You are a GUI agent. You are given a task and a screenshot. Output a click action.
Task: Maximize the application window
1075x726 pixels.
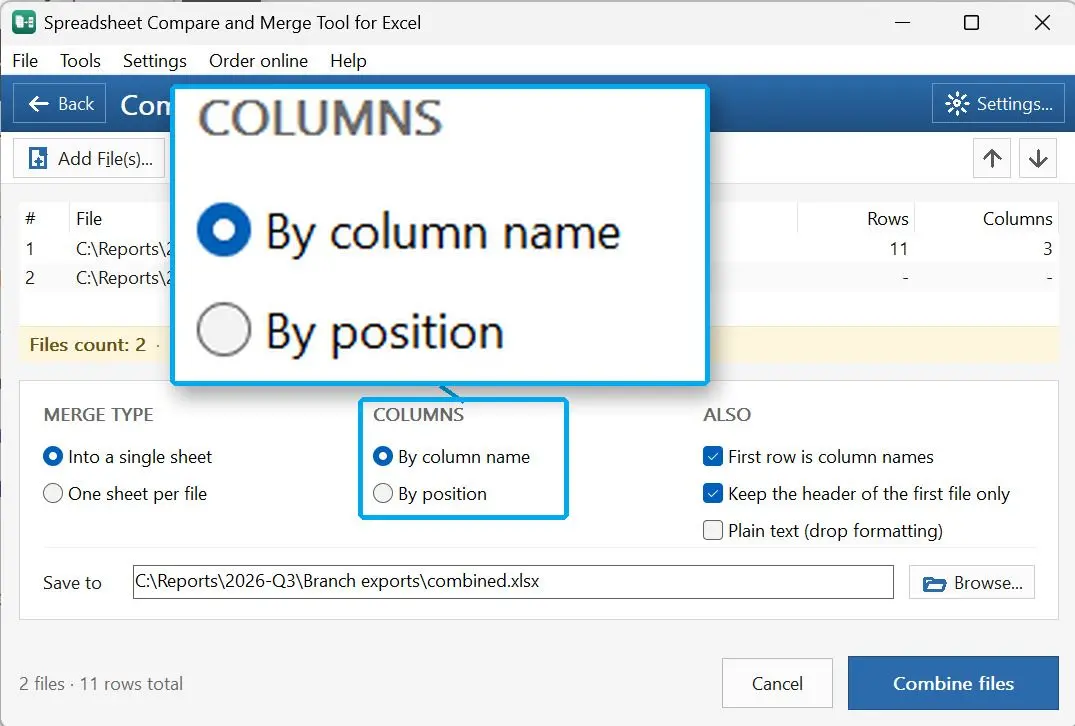click(971, 23)
